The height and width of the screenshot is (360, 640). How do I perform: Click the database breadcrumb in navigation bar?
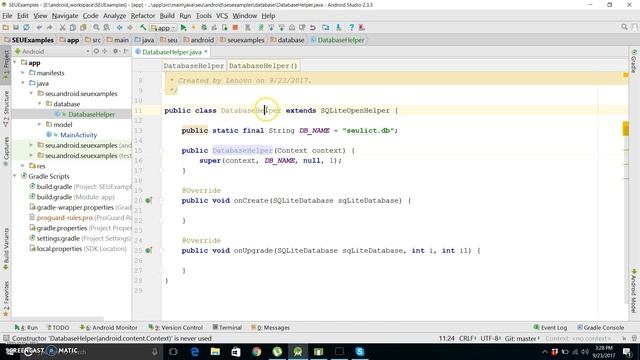point(287,40)
